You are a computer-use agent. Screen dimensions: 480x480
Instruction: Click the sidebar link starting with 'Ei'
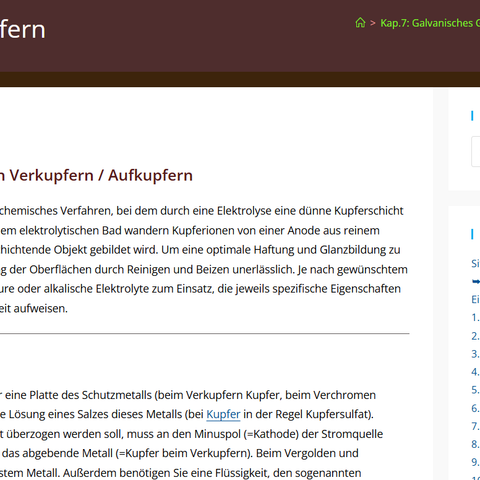click(475, 299)
